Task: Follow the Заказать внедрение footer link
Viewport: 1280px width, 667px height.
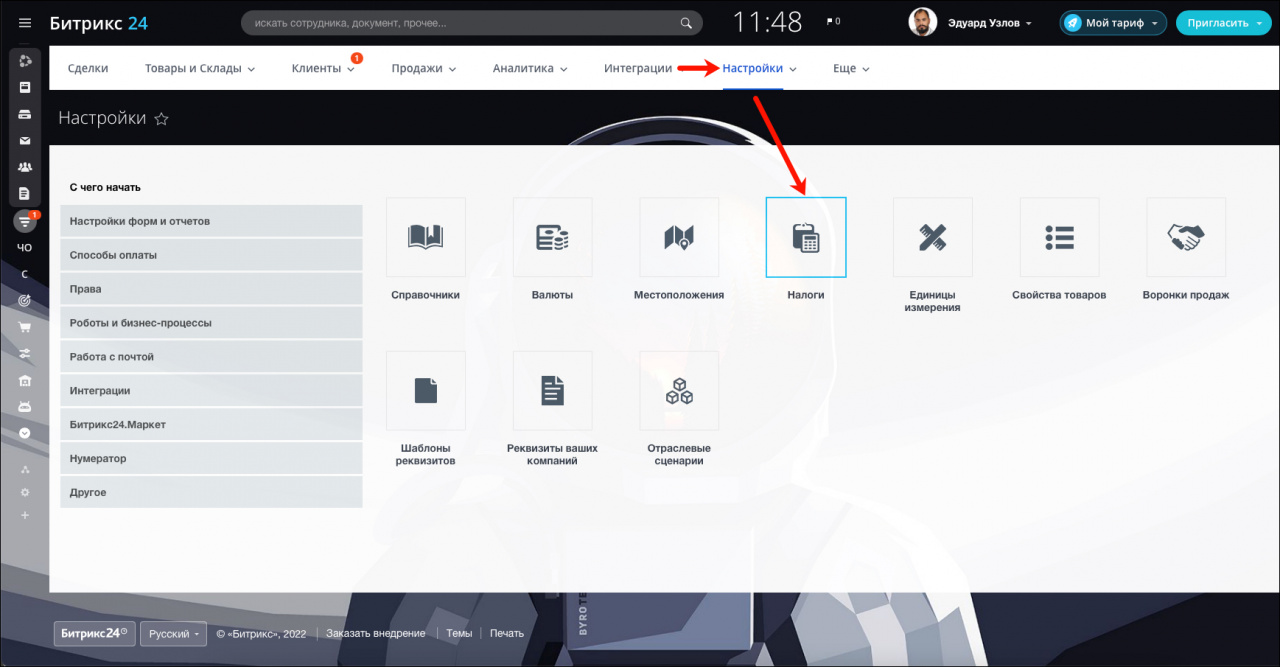Action: click(375, 633)
